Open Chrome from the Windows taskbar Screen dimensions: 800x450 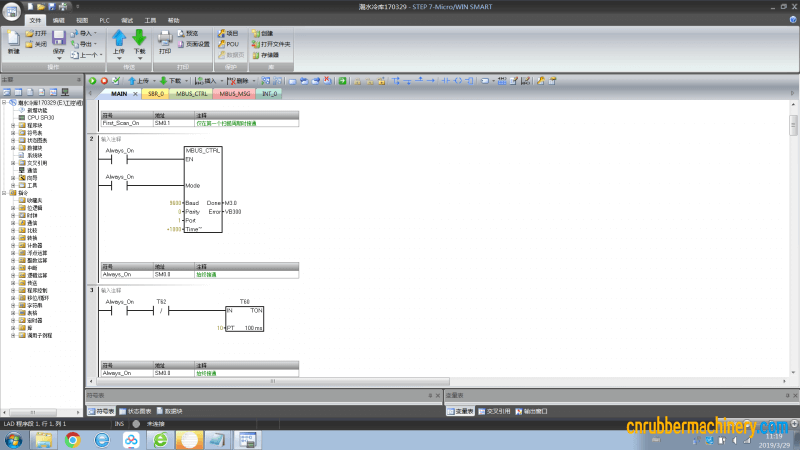coord(72,438)
